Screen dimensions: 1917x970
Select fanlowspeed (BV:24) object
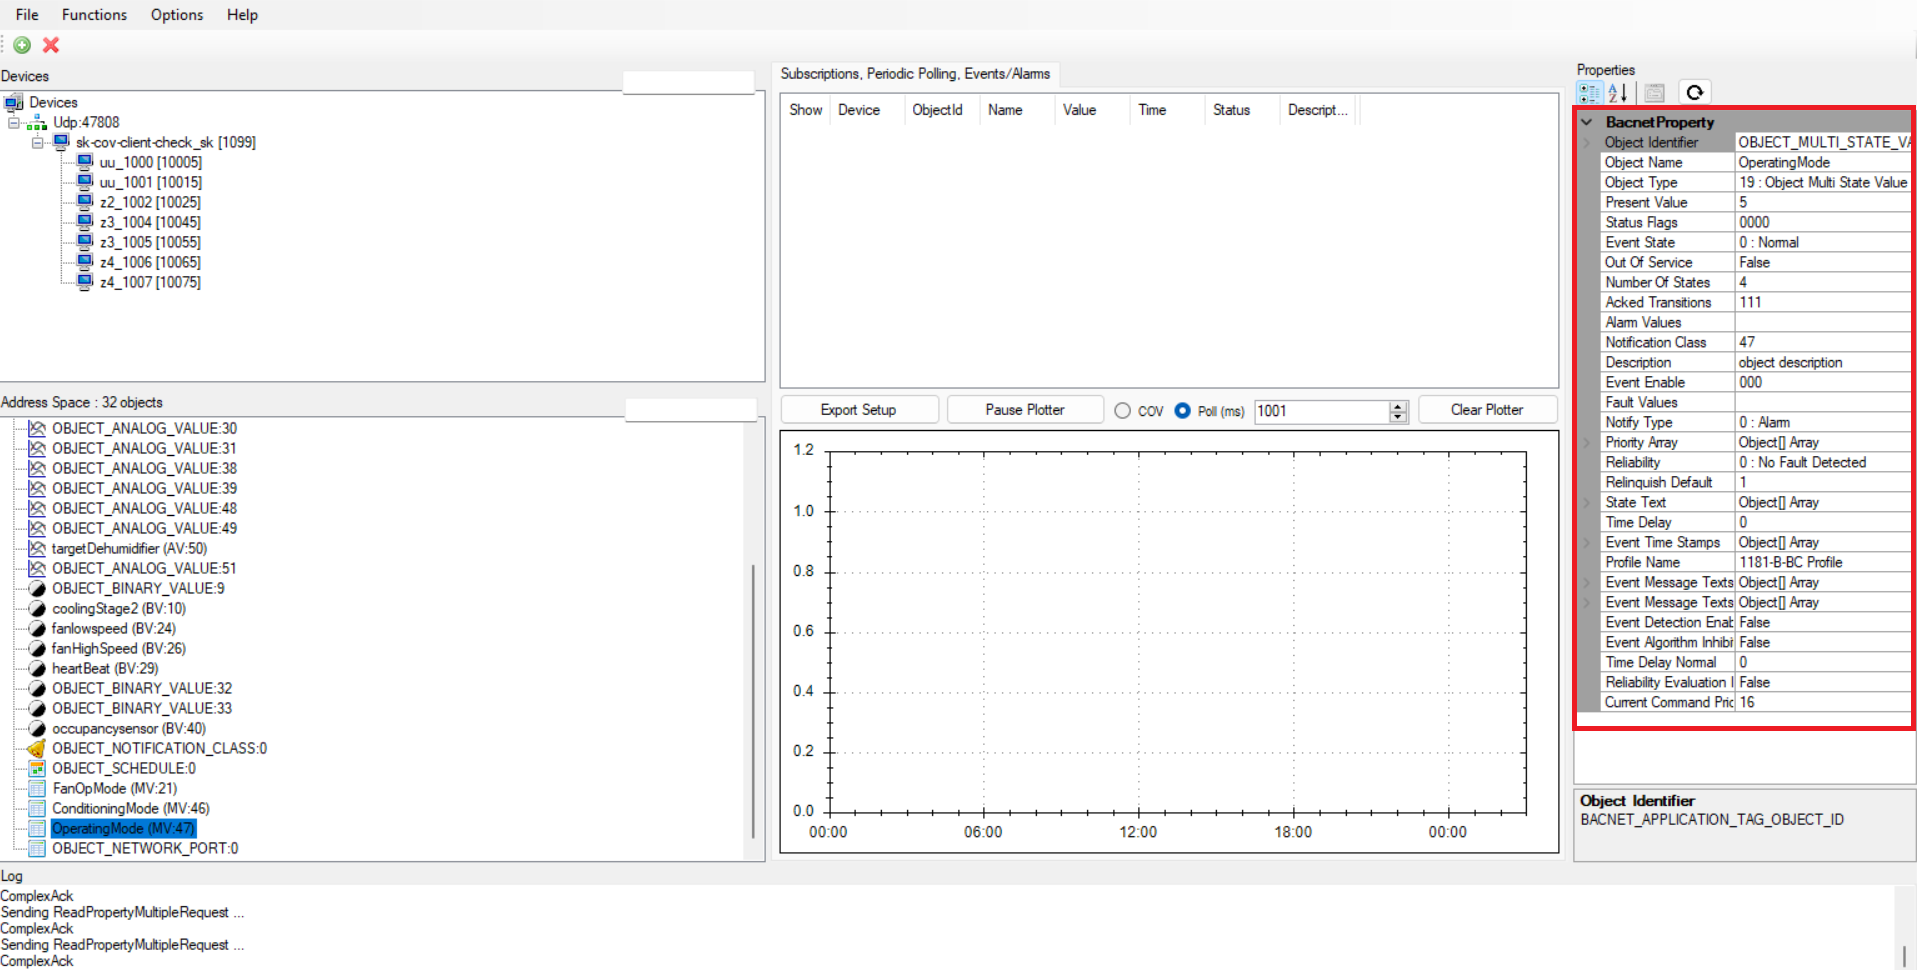click(x=114, y=628)
